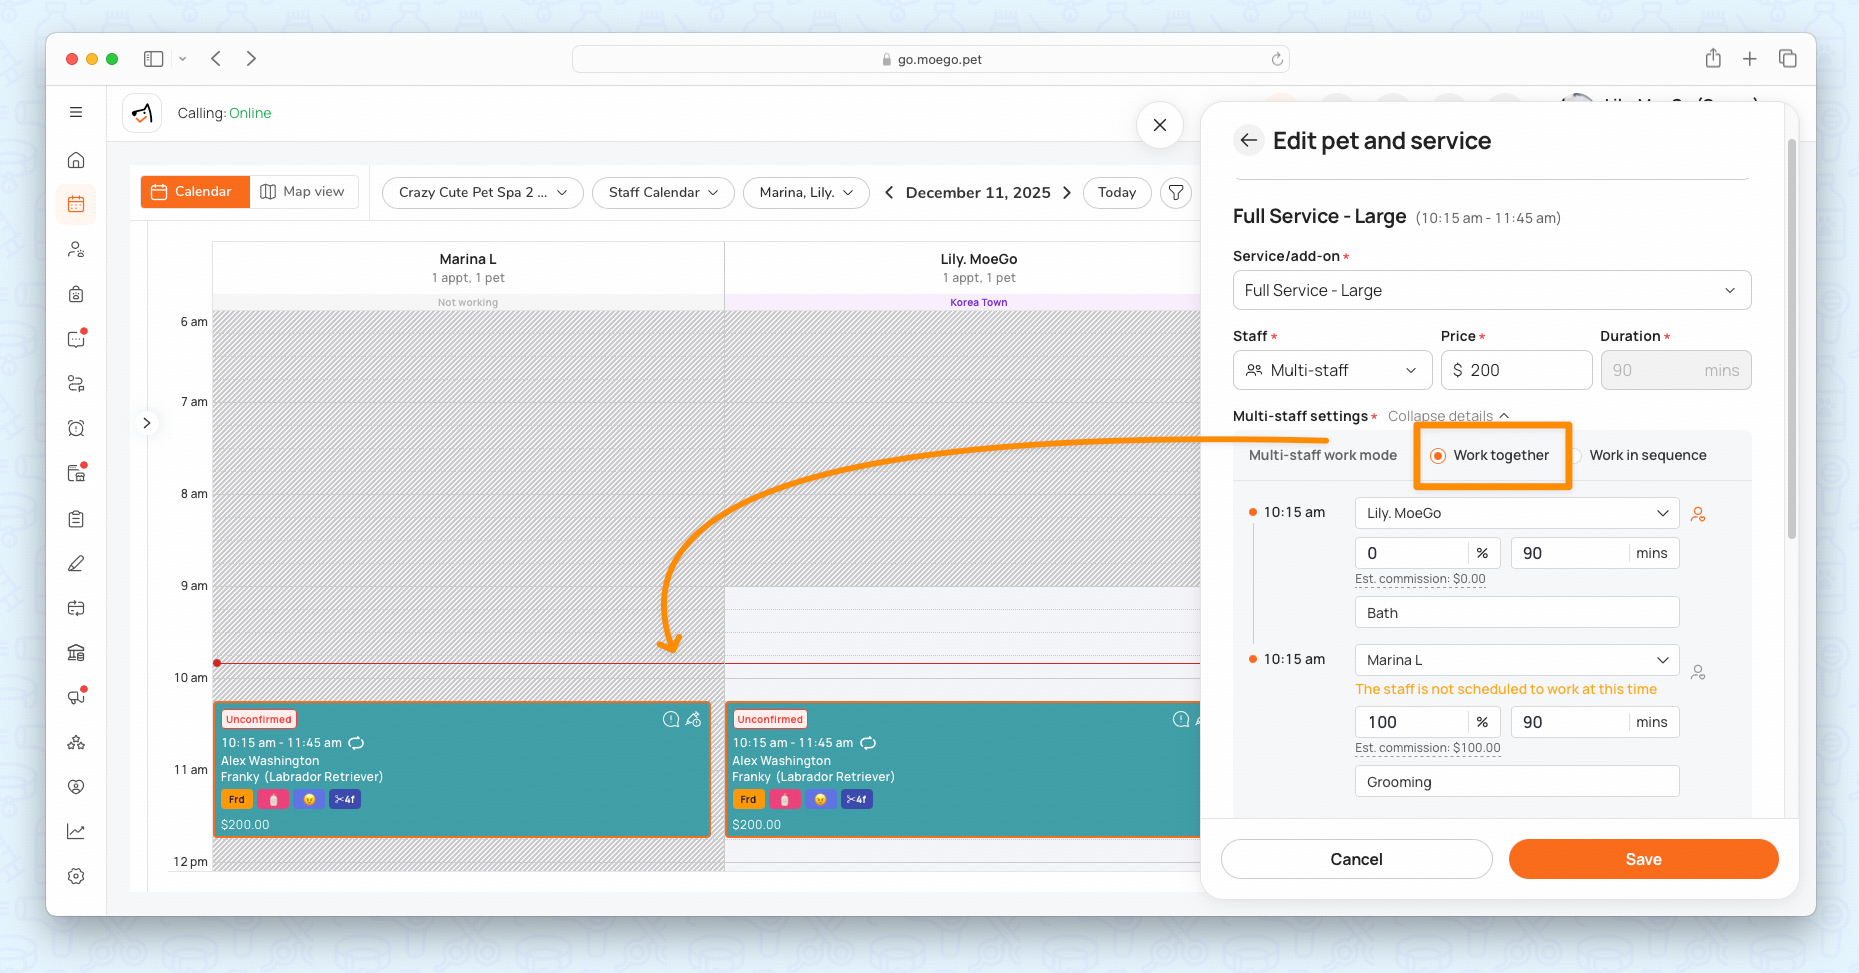Close the edit panel with the X button

[x=1160, y=125]
